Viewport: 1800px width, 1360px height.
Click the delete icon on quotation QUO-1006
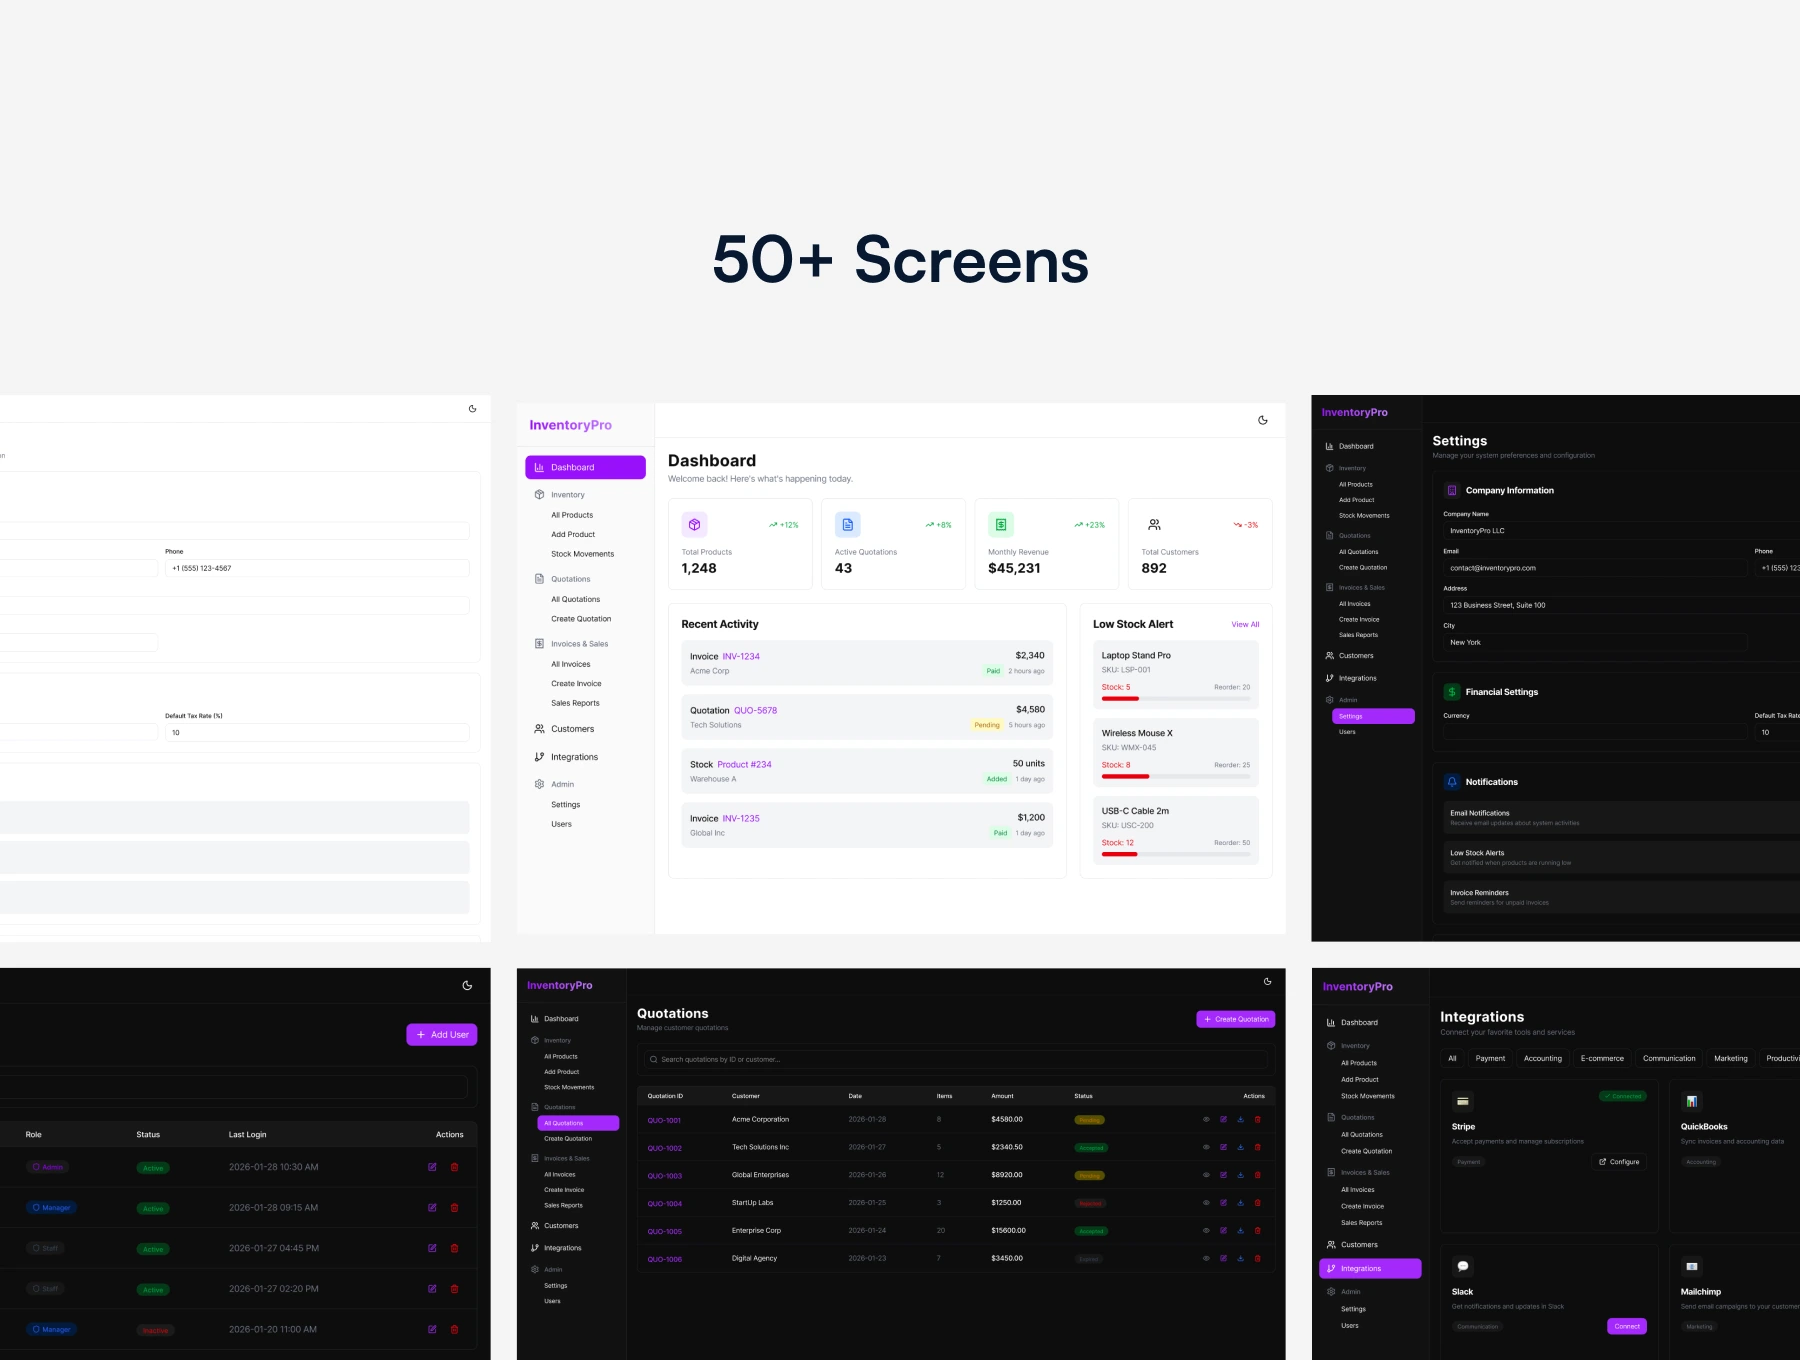pos(1258,1259)
